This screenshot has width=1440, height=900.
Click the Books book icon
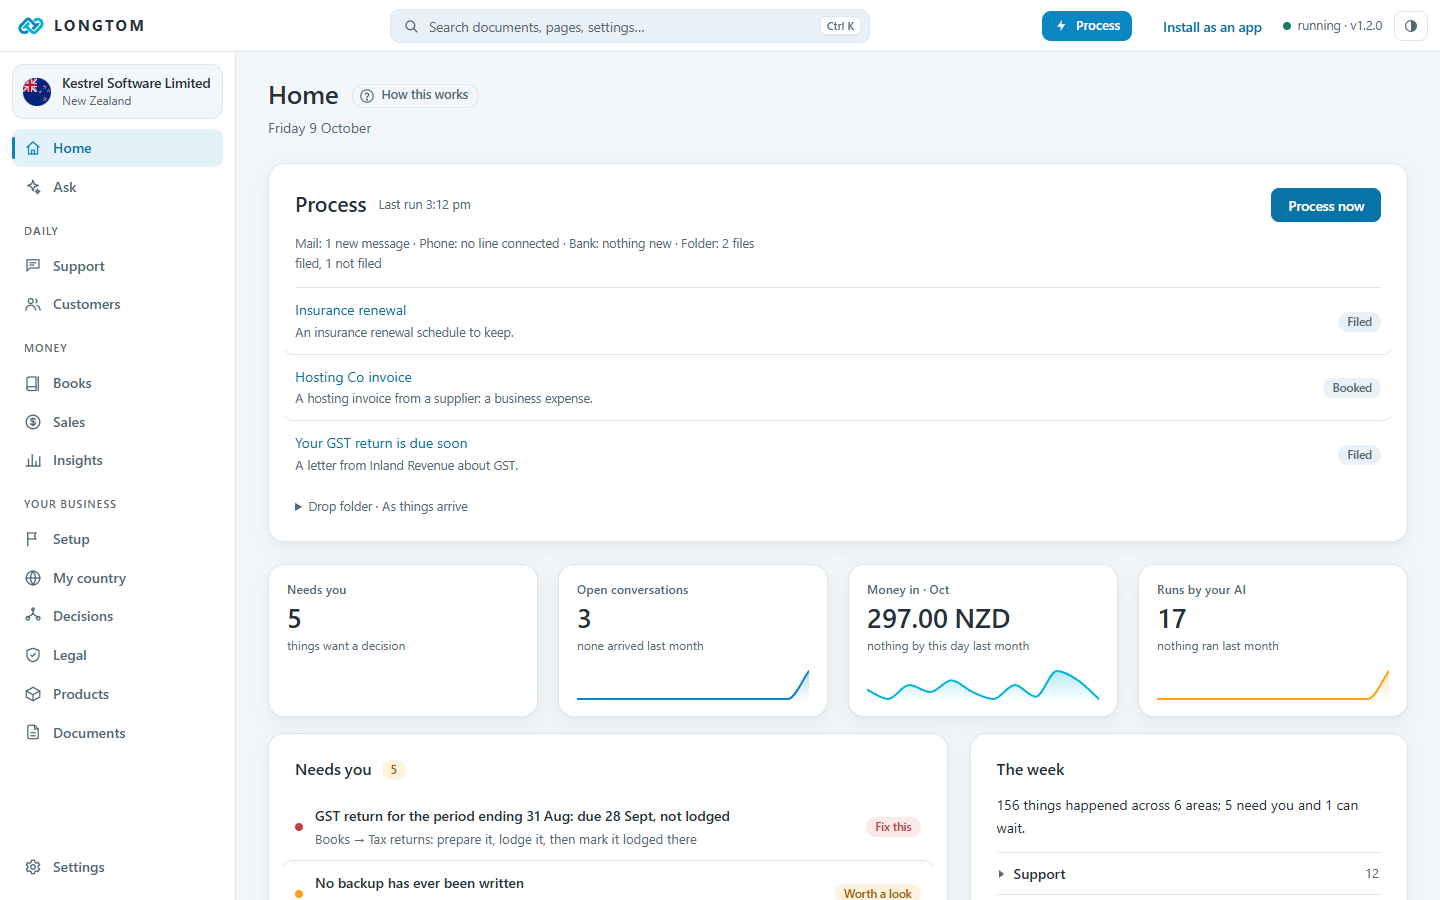pyautogui.click(x=33, y=383)
